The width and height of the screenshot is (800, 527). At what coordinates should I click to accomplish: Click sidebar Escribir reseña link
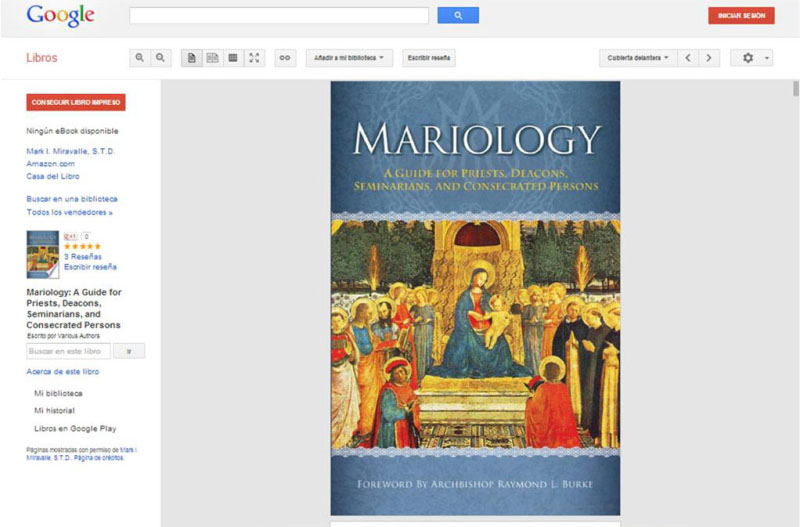pos(90,267)
